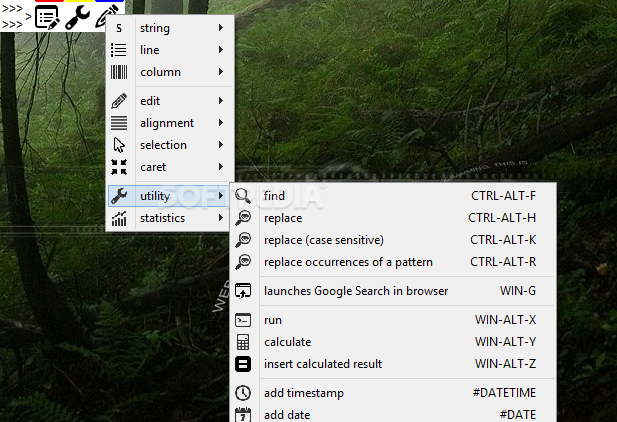Open the alignment menu entry
This screenshot has height=422, width=617.
coord(170,123)
